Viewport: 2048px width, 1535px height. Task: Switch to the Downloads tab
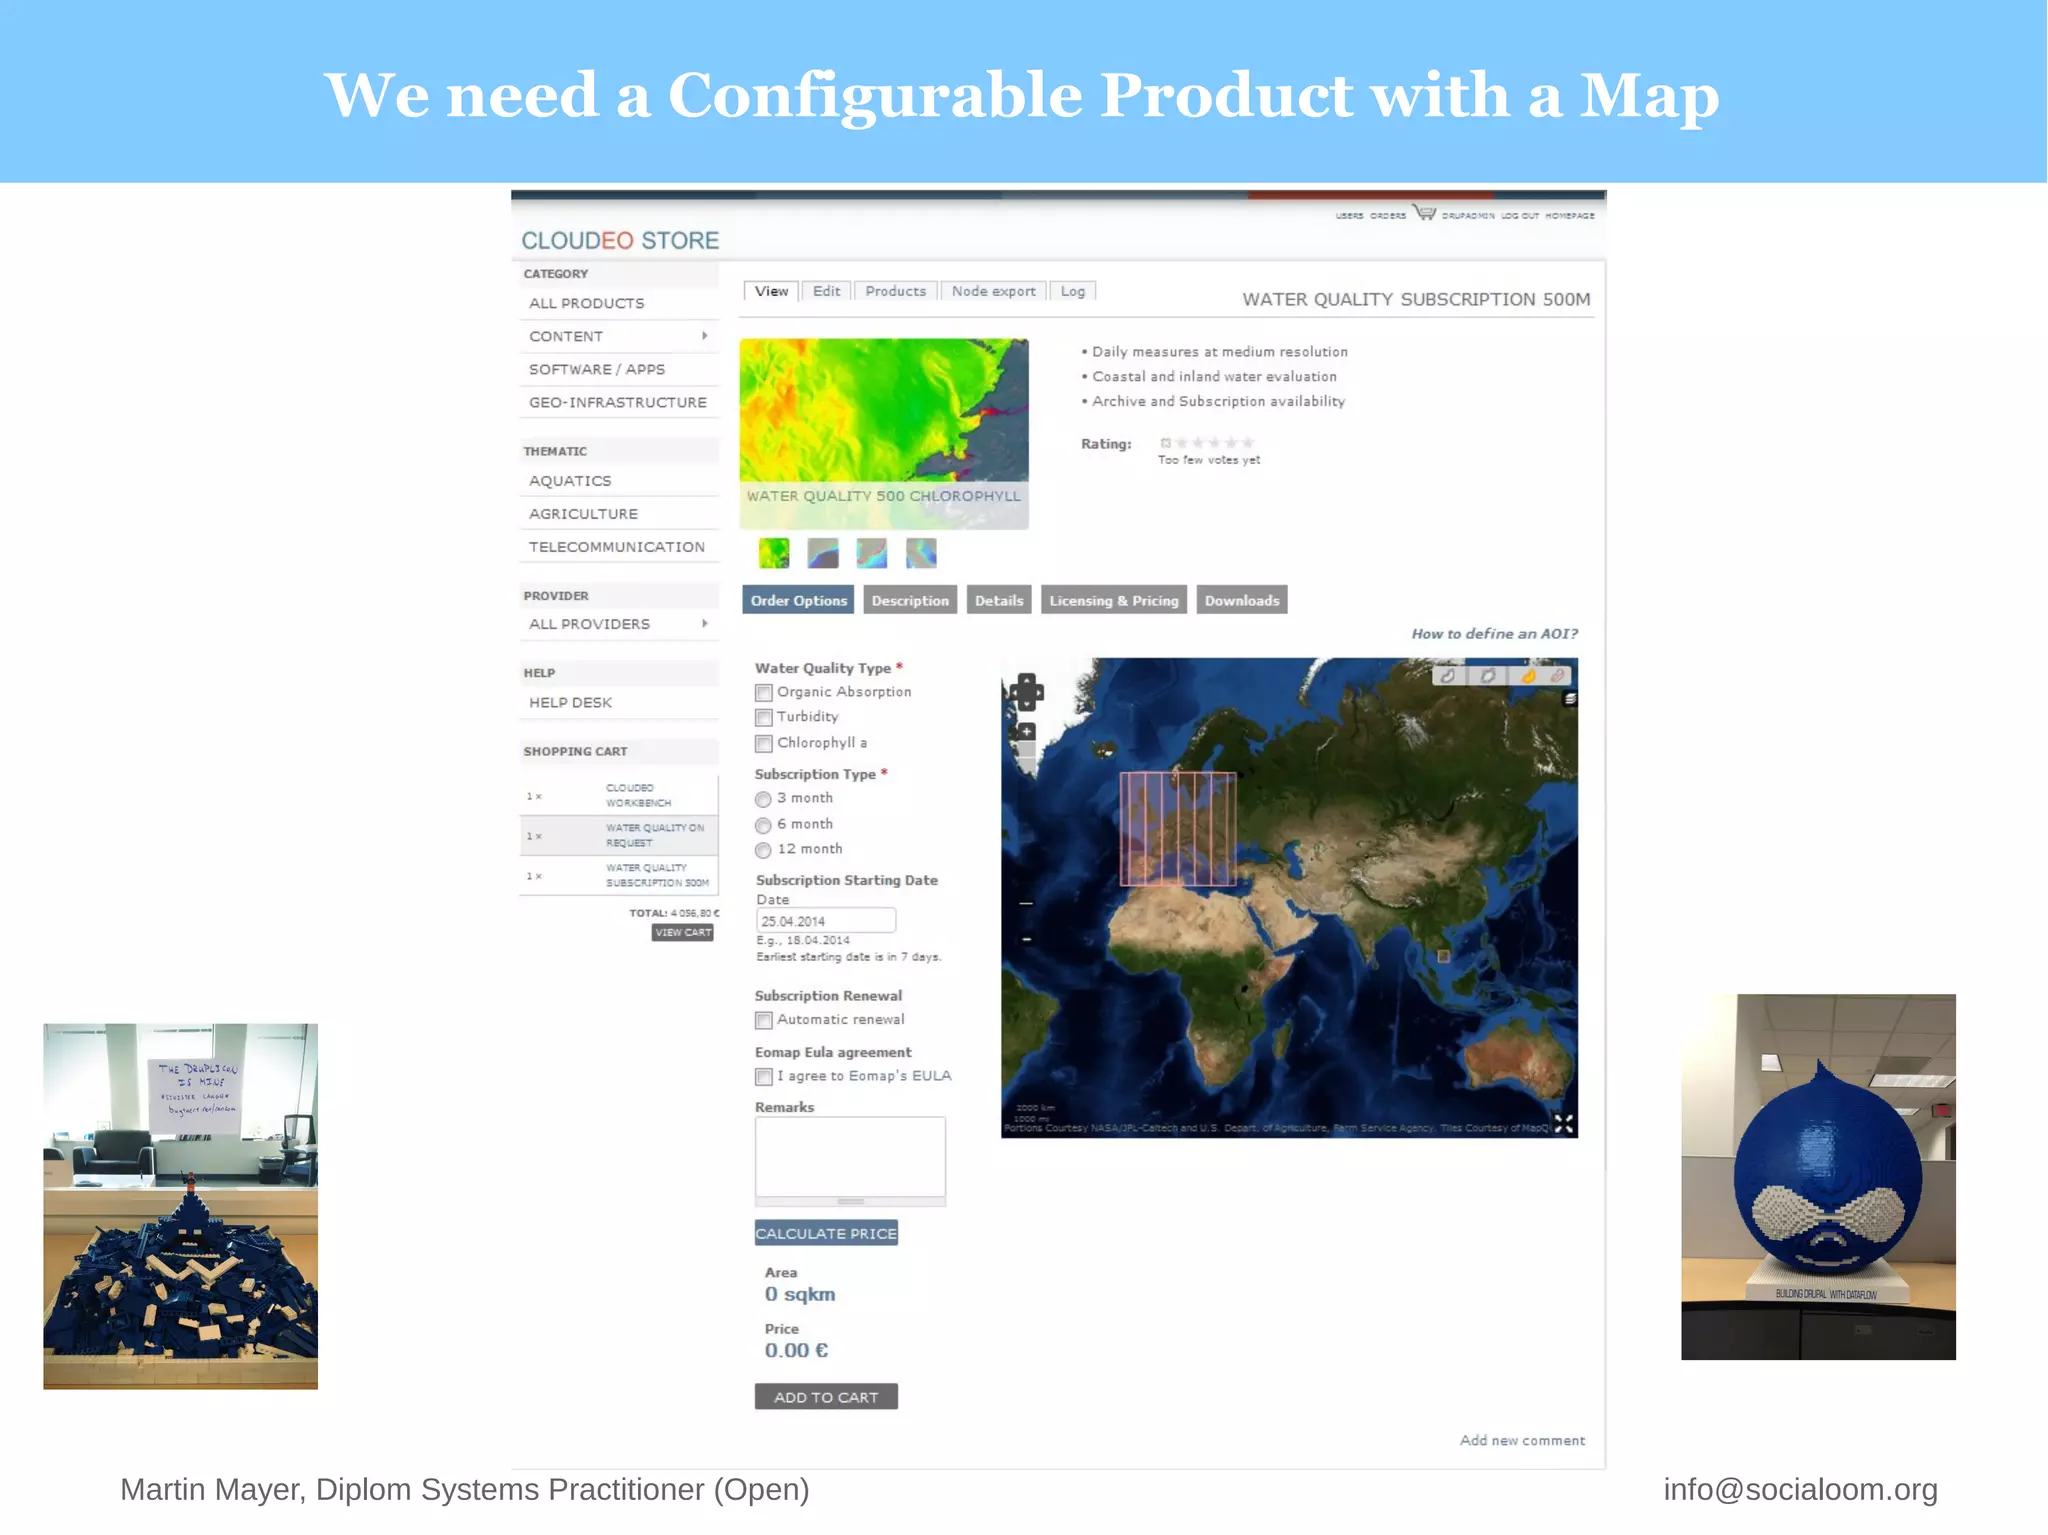tap(1242, 600)
